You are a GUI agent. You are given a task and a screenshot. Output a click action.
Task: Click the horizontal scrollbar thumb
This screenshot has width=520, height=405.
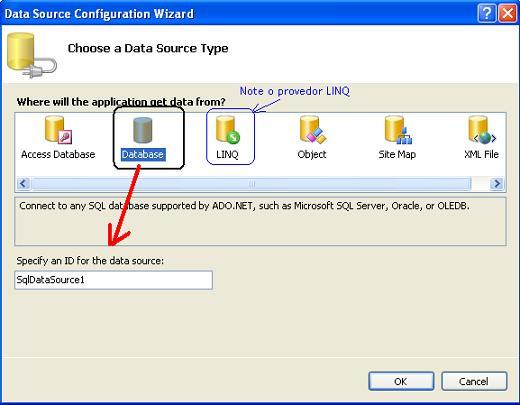[x=251, y=184]
